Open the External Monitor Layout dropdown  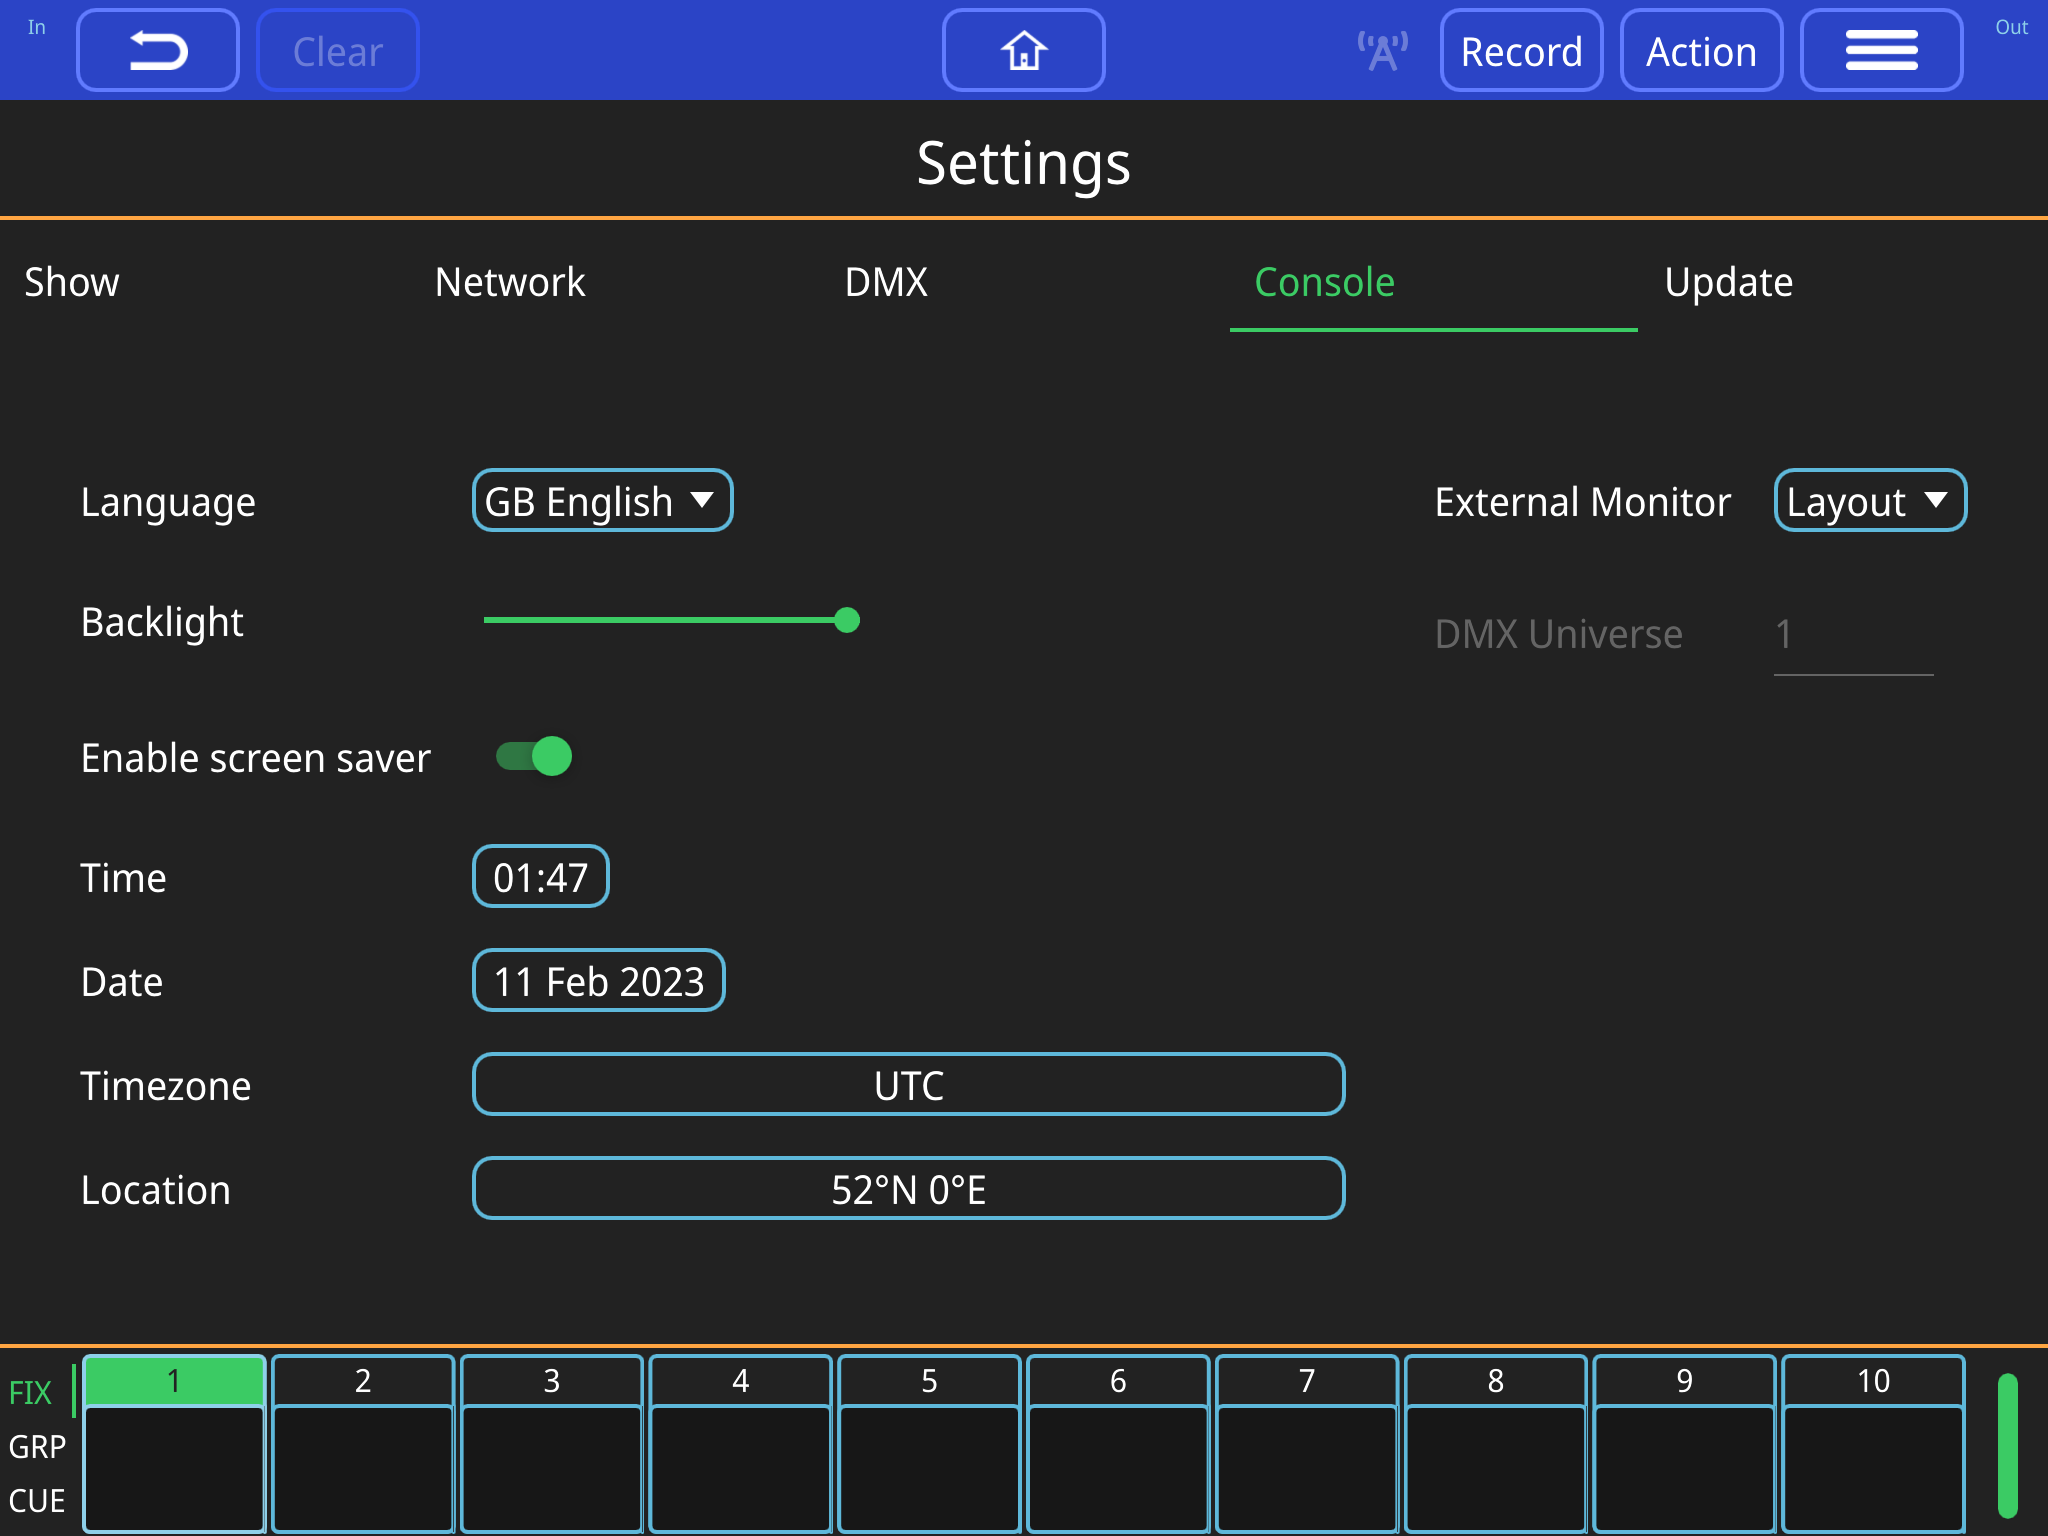1868,501
